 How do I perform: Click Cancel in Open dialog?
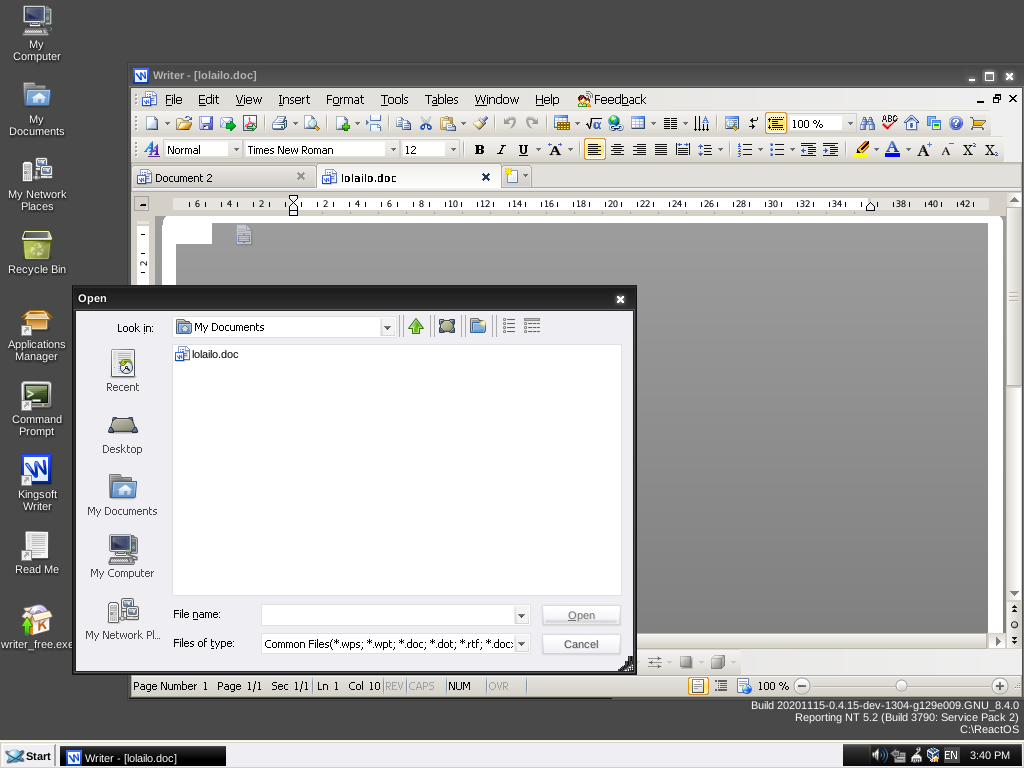(x=581, y=644)
